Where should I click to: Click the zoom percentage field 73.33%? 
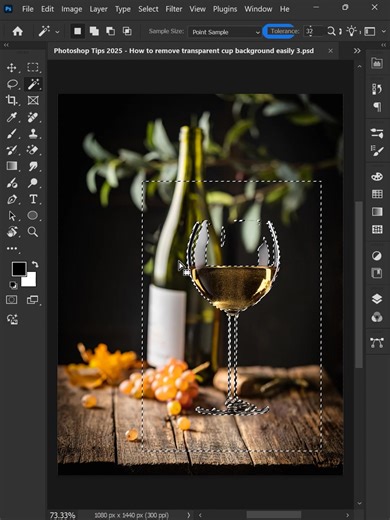pyautogui.click(x=62, y=515)
